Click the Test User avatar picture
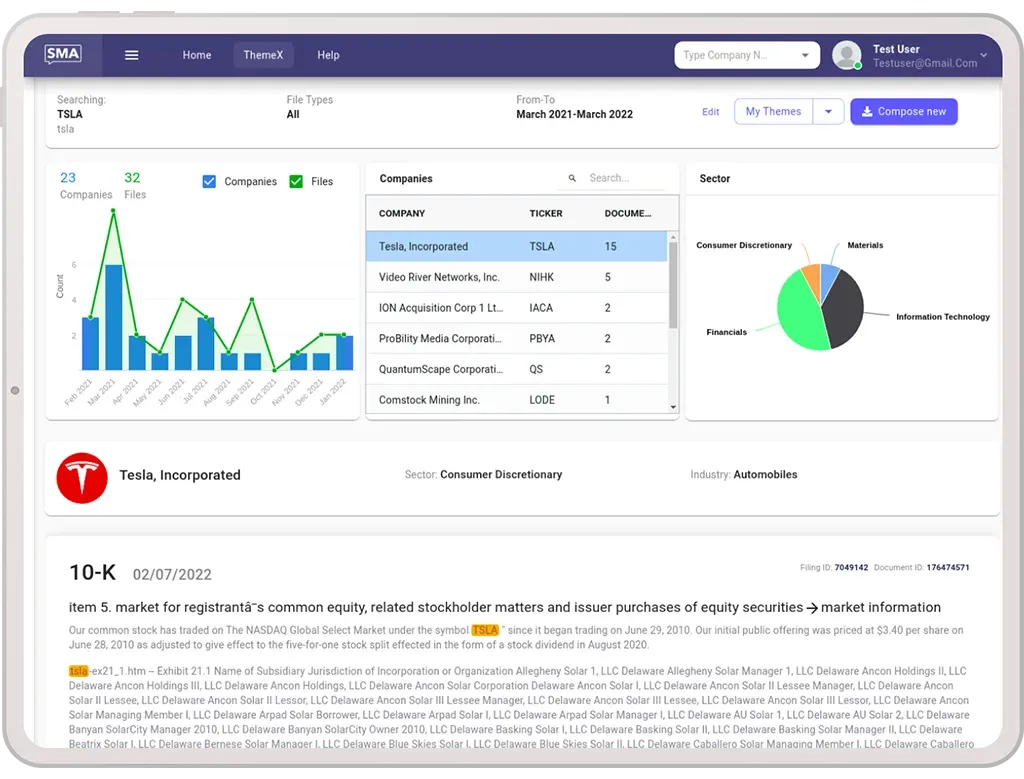This screenshot has width=1024, height=779. (x=847, y=55)
